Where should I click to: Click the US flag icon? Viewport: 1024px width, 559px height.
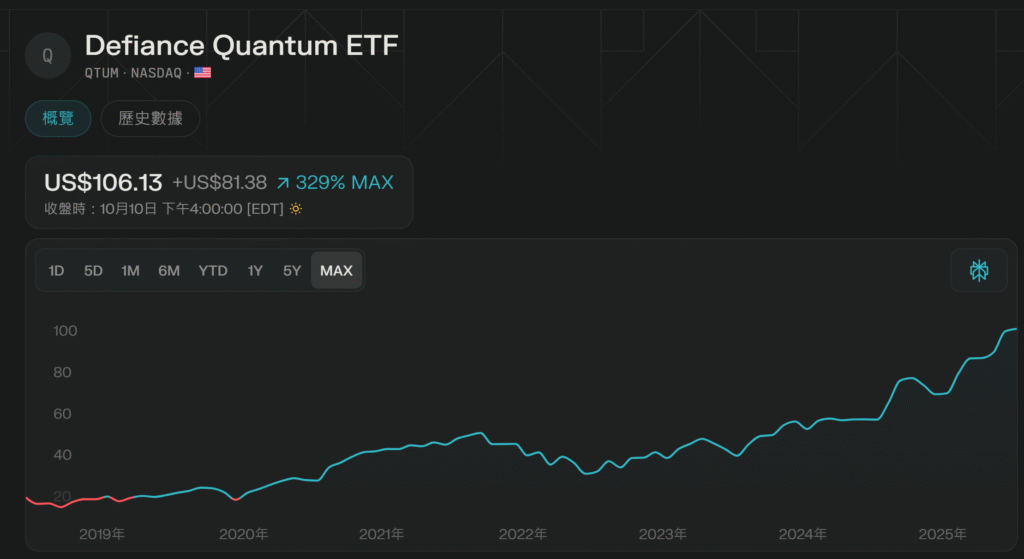click(x=202, y=73)
